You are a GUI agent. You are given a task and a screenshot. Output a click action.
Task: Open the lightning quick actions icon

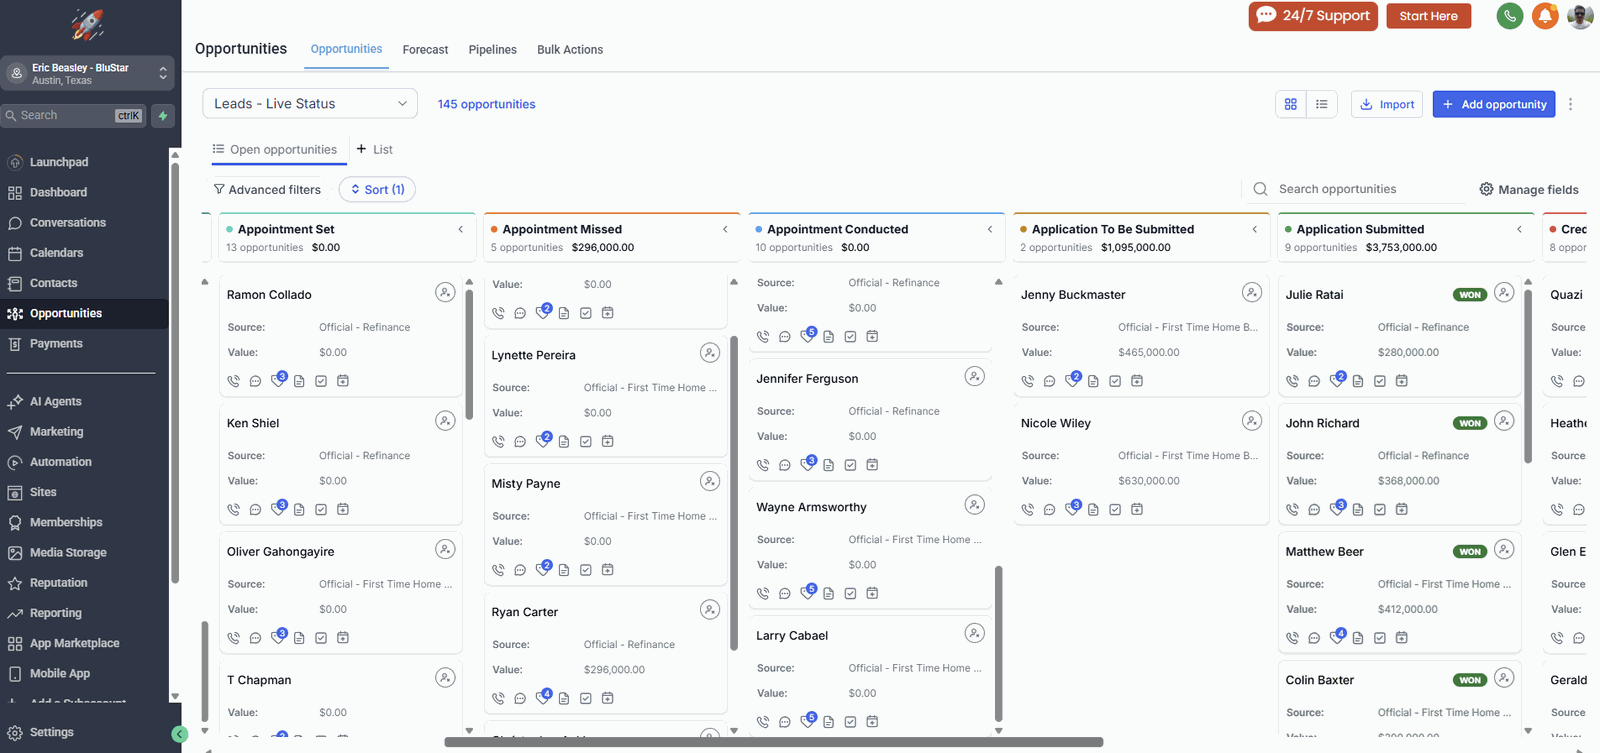[x=163, y=116]
